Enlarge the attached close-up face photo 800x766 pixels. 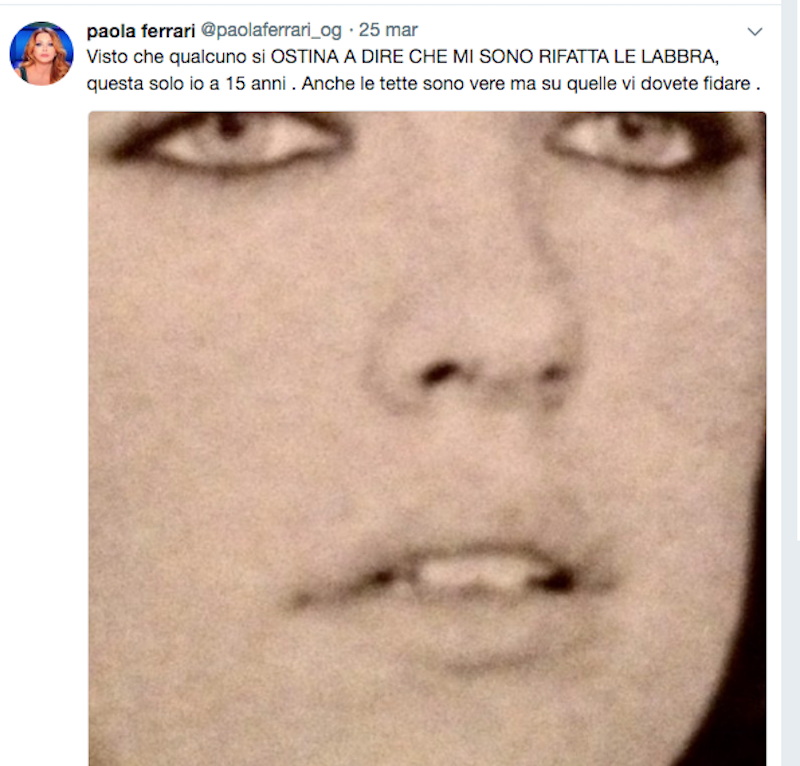point(427,438)
